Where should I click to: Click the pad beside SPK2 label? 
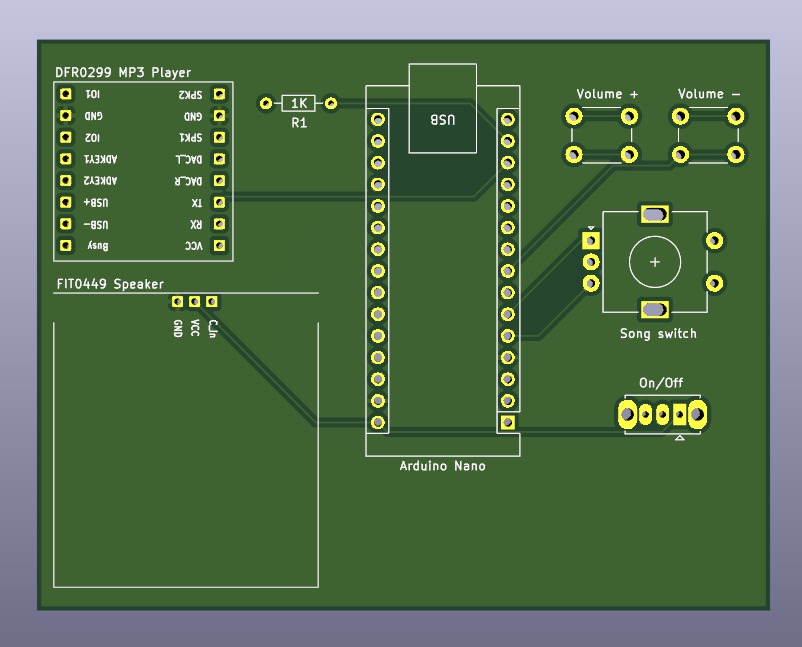219,94
